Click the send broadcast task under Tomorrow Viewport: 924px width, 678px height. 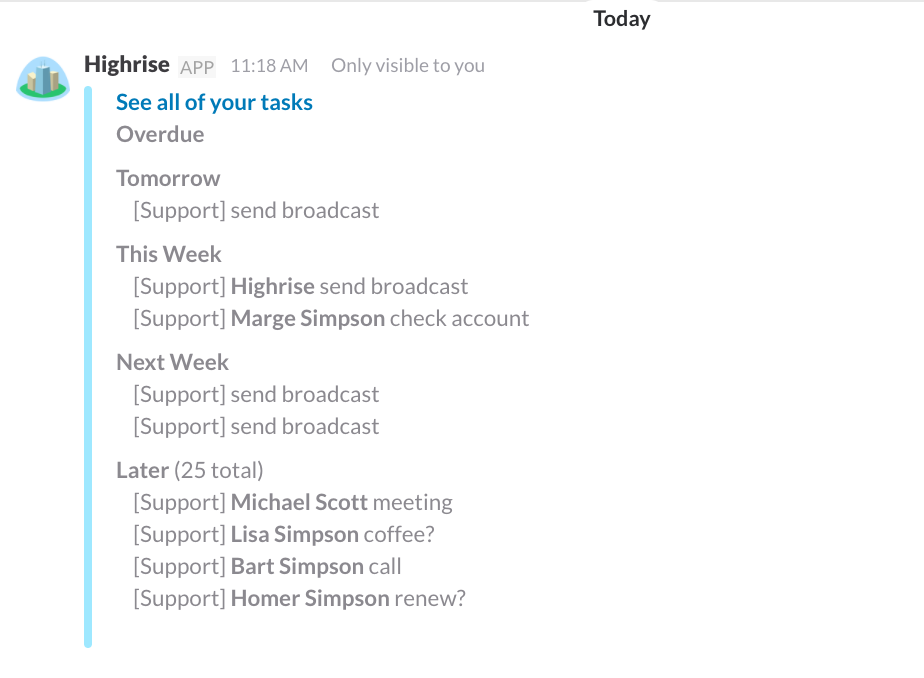click(255, 210)
